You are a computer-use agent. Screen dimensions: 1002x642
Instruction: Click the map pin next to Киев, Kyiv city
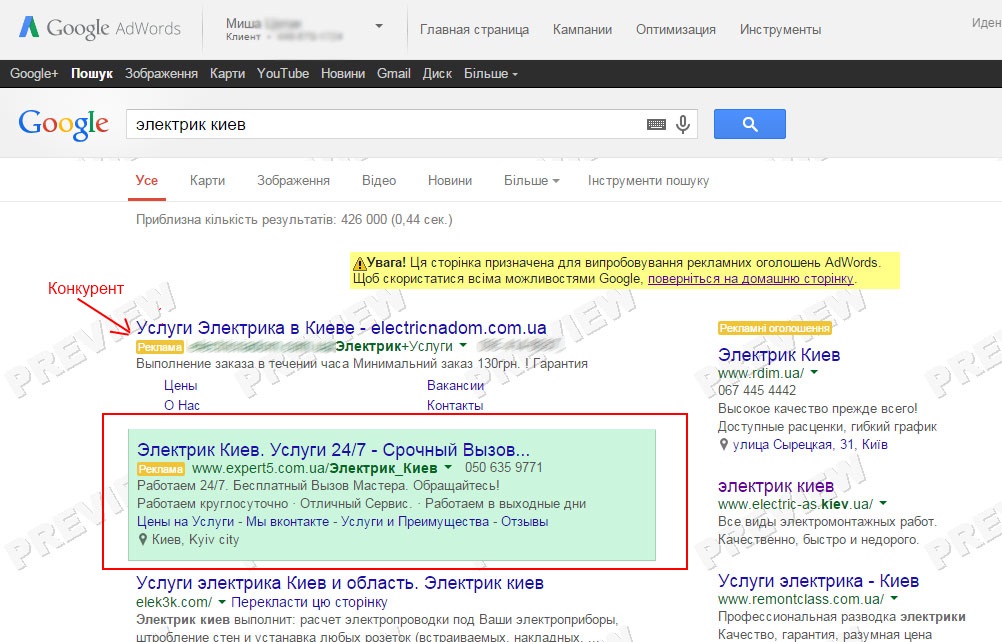[x=143, y=540]
